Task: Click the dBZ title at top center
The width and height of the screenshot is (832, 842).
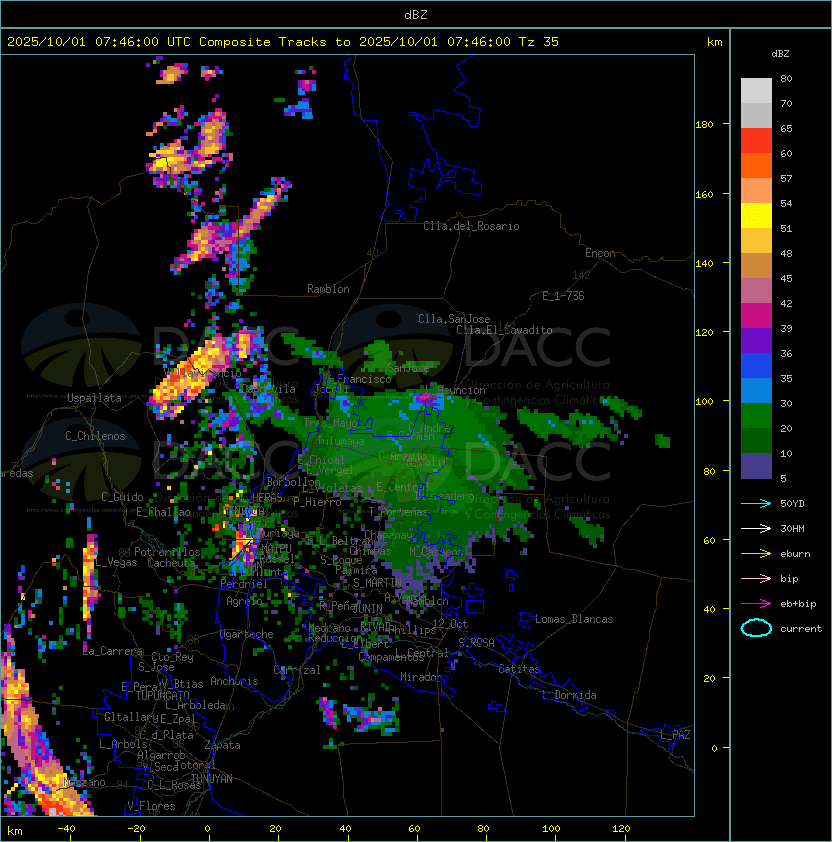Action: pyautogui.click(x=416, y=14)
